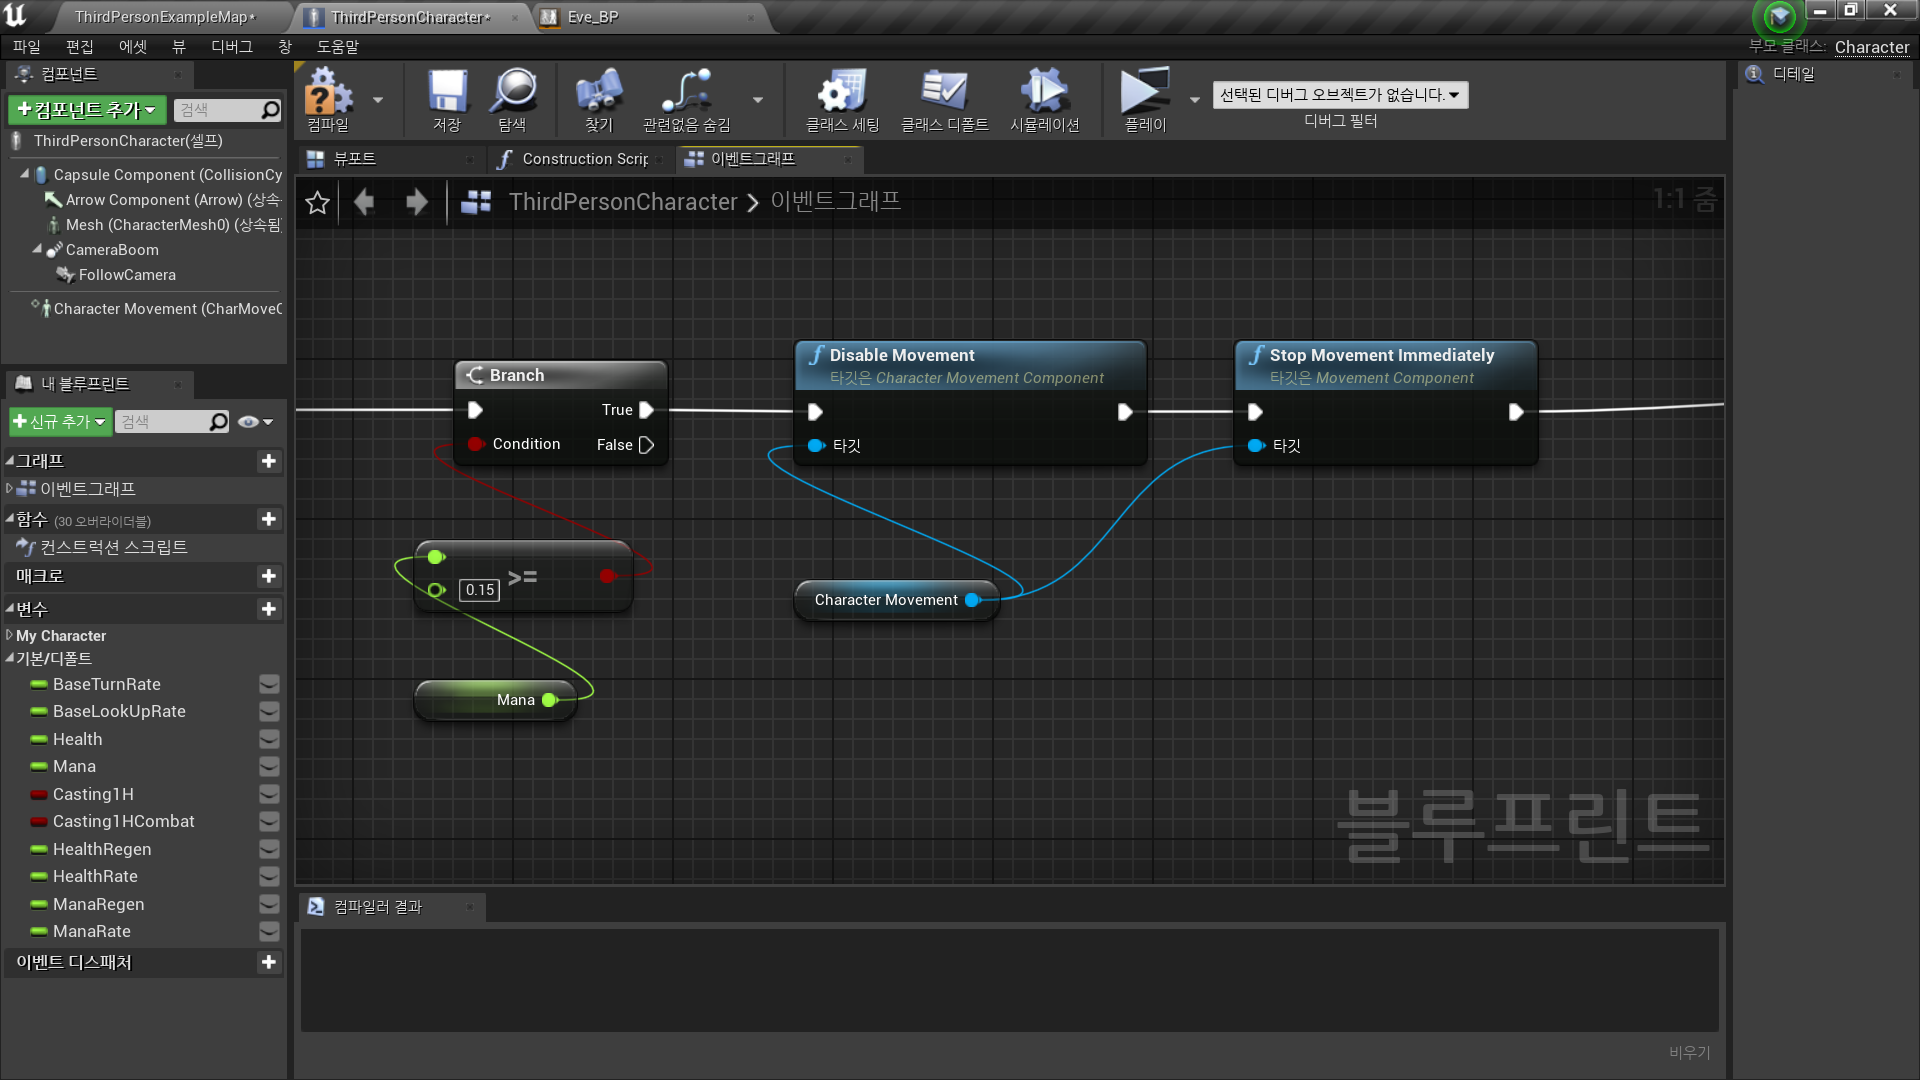Toggle visibility eye for Health variable
The image size is (1920, 1080).
click(x=269, y=740)
